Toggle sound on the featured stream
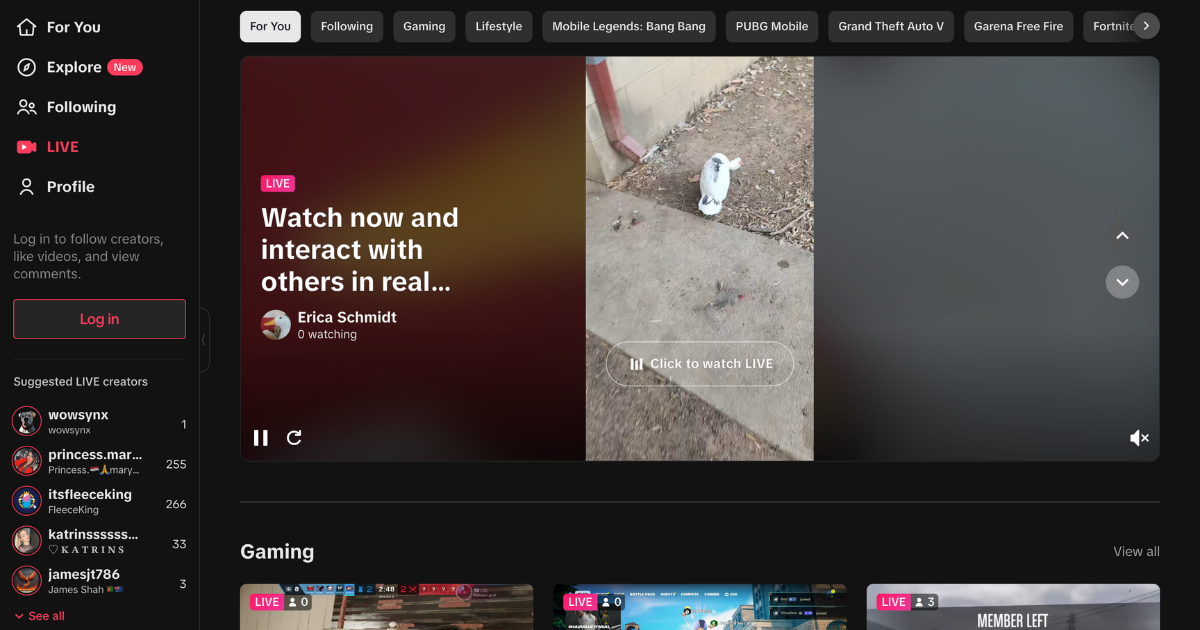 [1139, 437]
